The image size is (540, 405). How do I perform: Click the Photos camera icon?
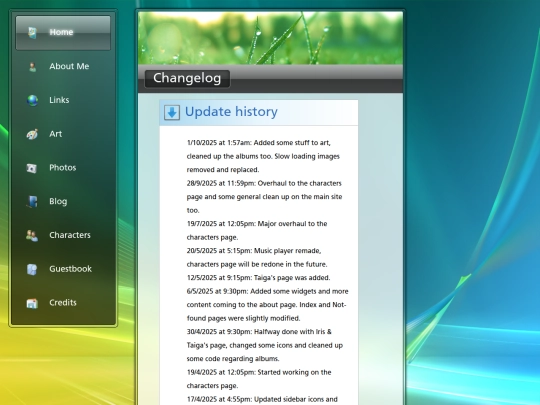32,168
